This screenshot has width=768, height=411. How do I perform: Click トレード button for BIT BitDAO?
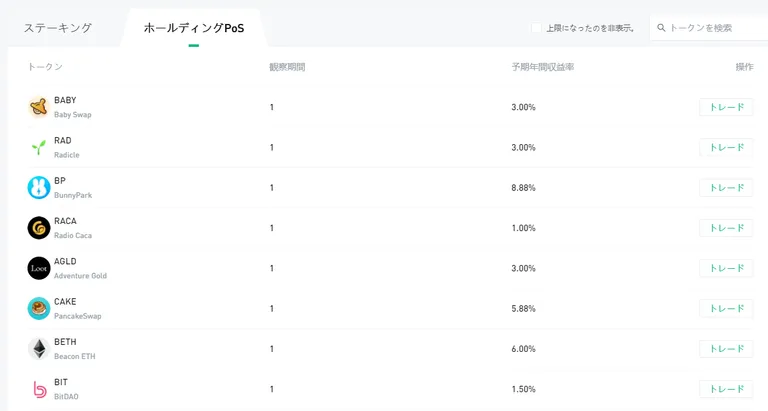726,389
